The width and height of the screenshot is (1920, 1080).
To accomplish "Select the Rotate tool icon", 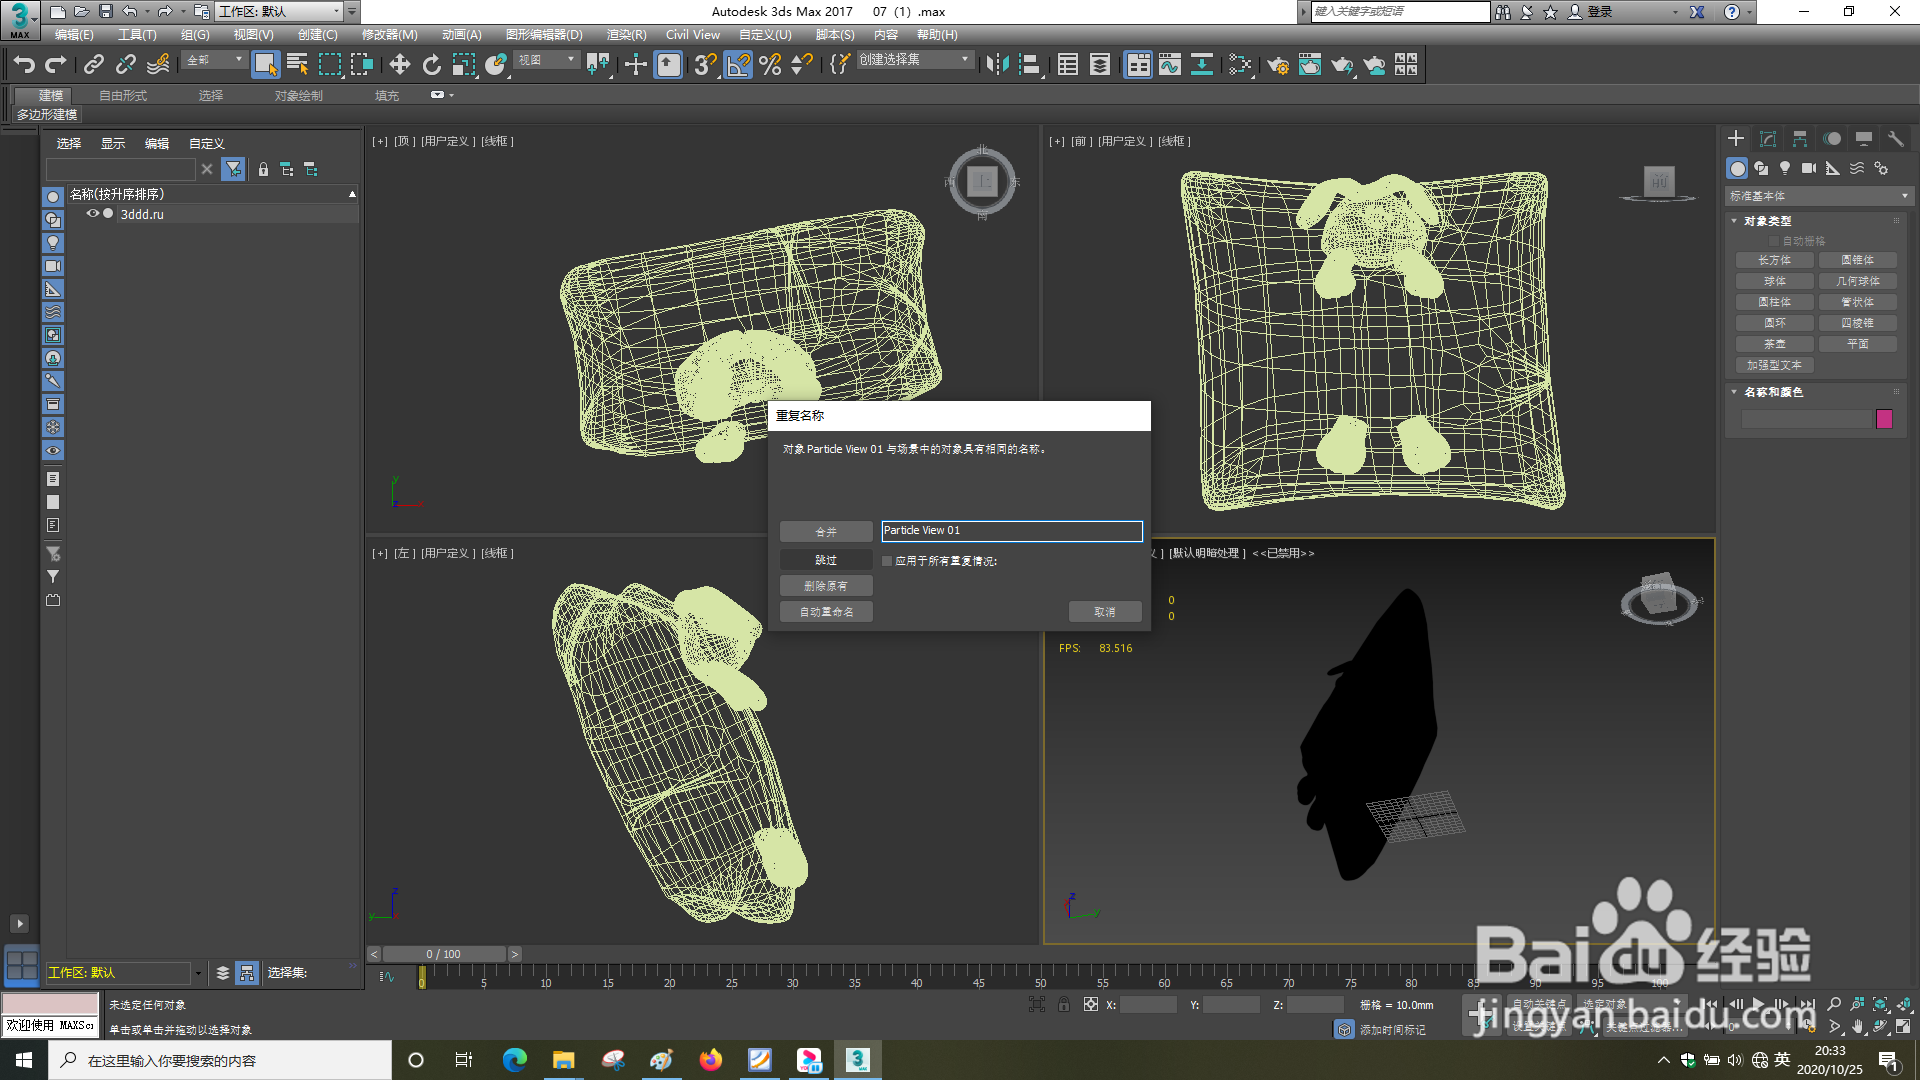I will 431,65.
